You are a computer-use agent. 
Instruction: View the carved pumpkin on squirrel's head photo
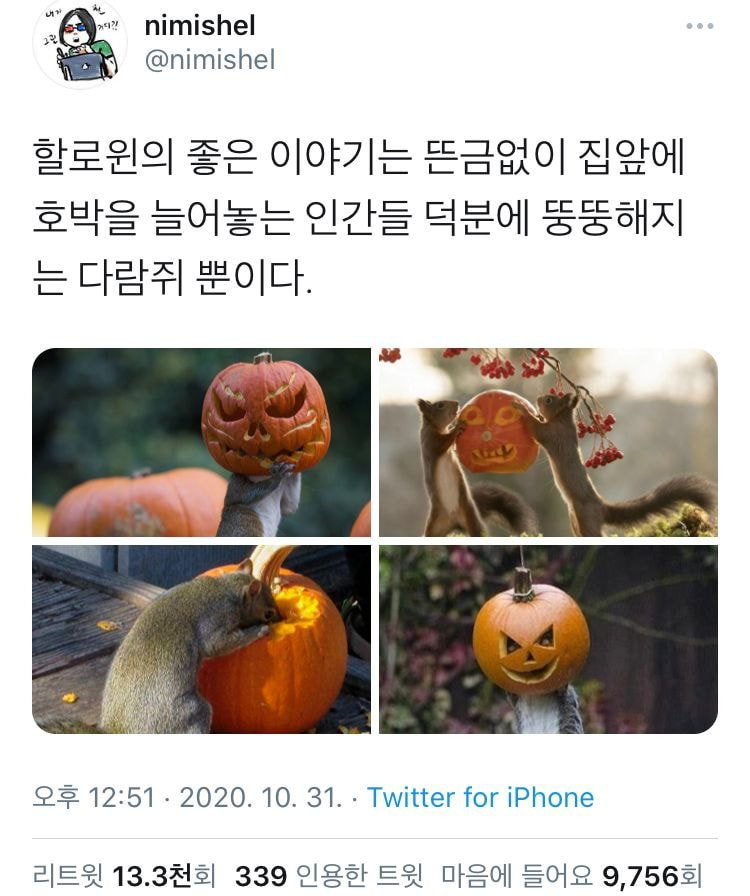tap(201, 442)
